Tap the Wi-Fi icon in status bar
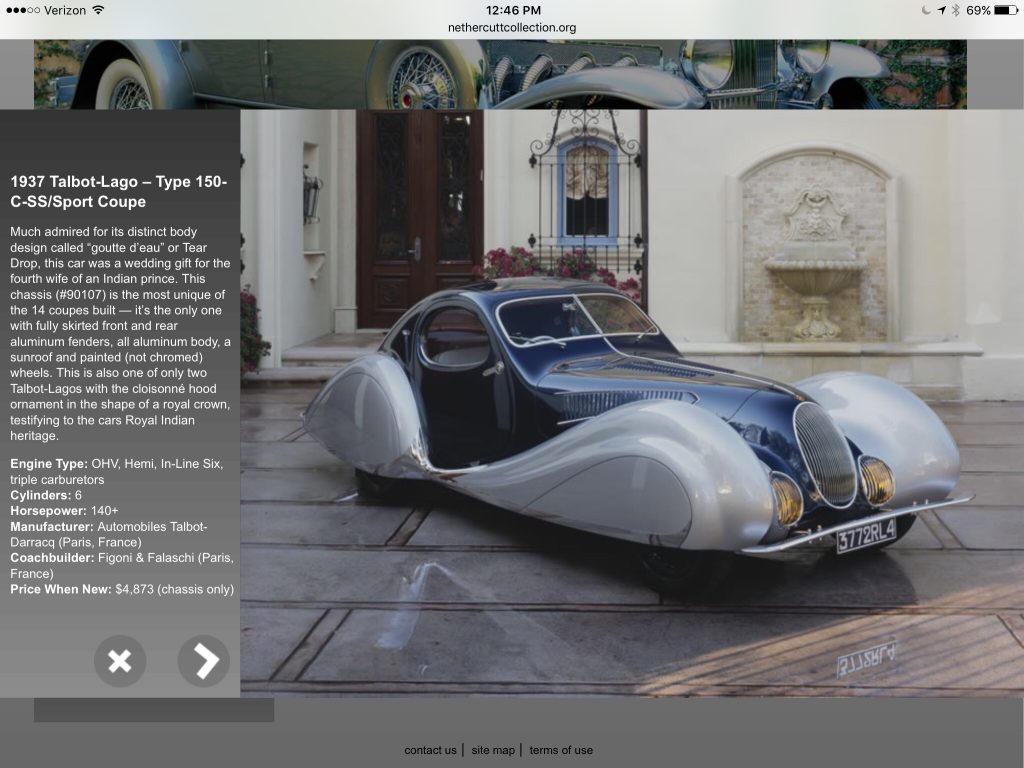The width and height of the screenshot is (1024, 768). pyautogui.click(x=98, y=10)
